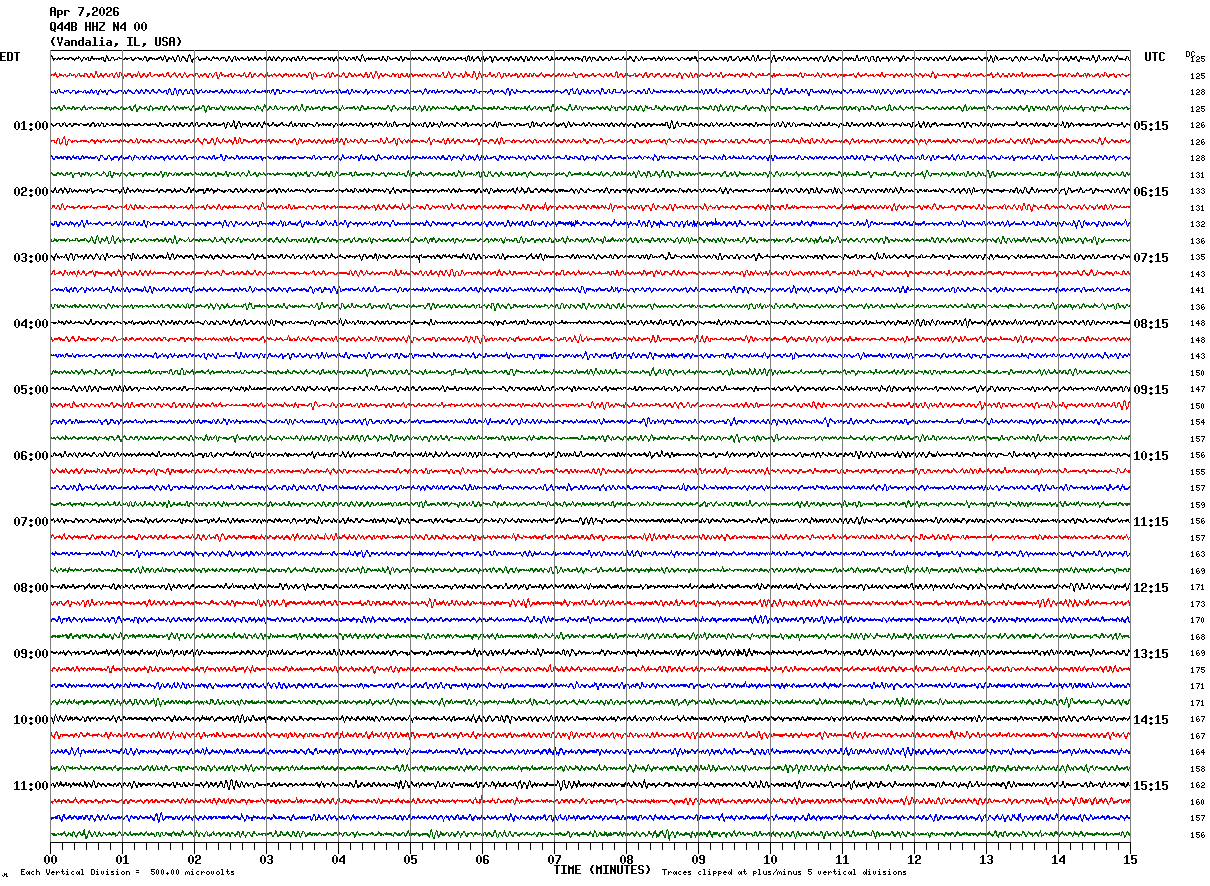This screenshot has width=1210, height=886.
Task: Select station code text Q44B HHZ N4 00
Action: (98, 27)
